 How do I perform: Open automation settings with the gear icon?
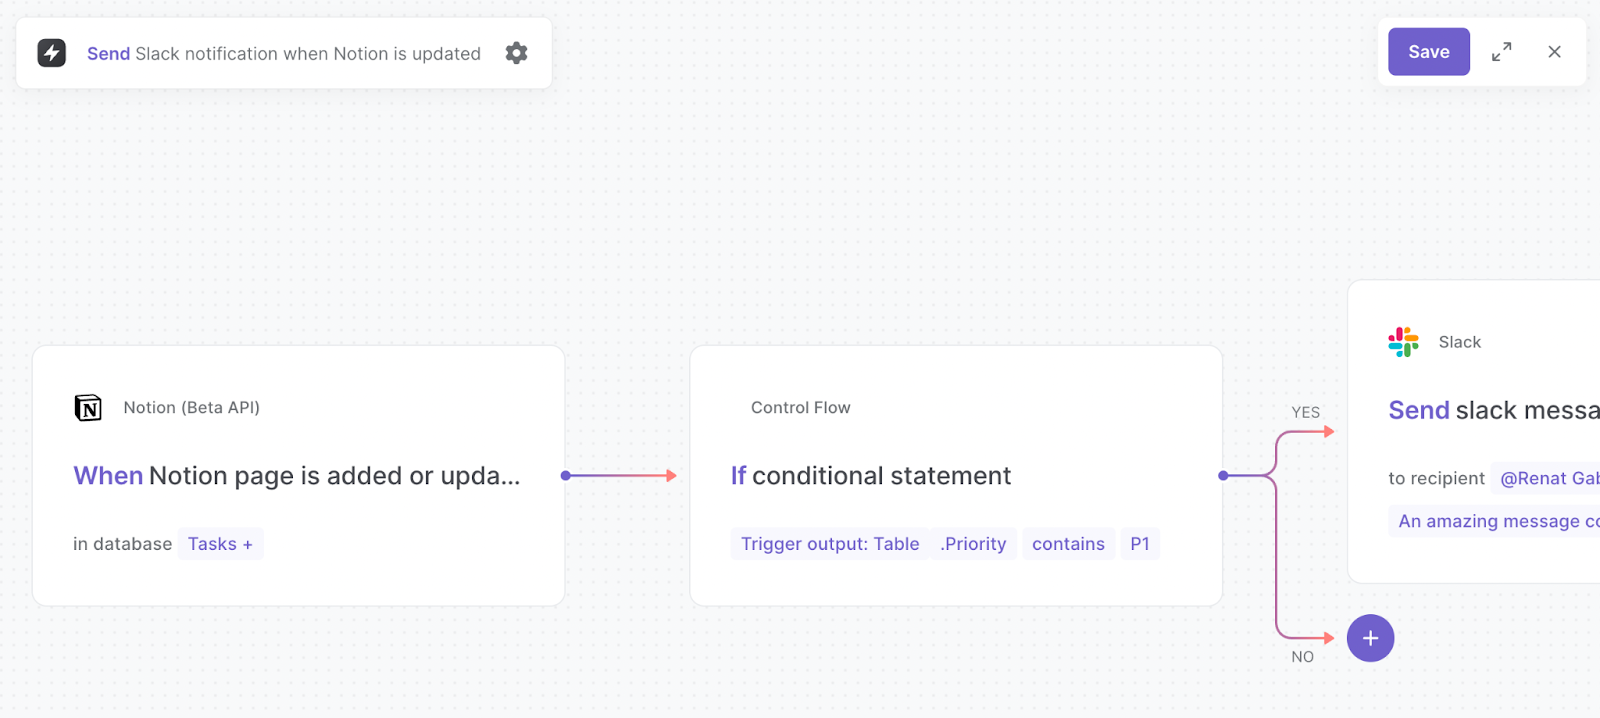(516, 53)
